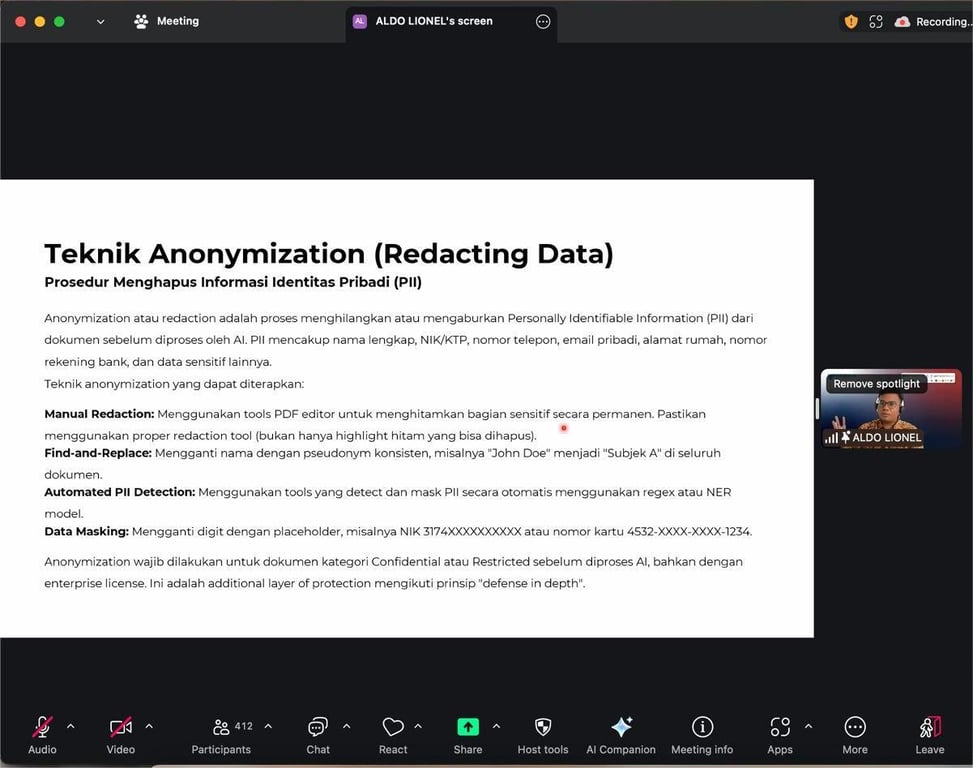Expand video options arrow next to Video

click(149, 726)
